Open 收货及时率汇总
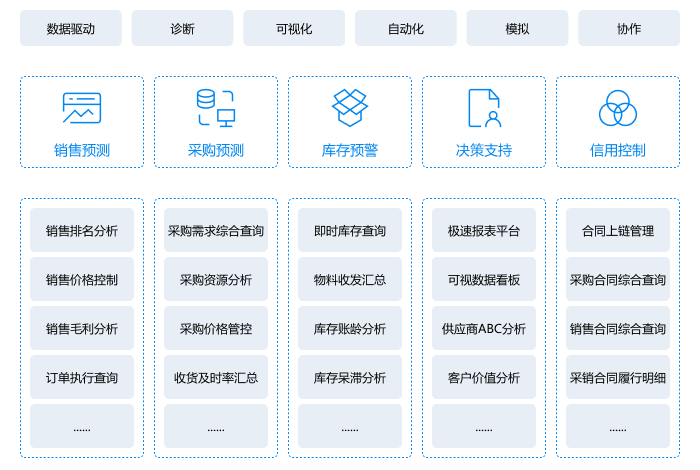Viewport: 700px width, 470px height. [x=216, y=377]
